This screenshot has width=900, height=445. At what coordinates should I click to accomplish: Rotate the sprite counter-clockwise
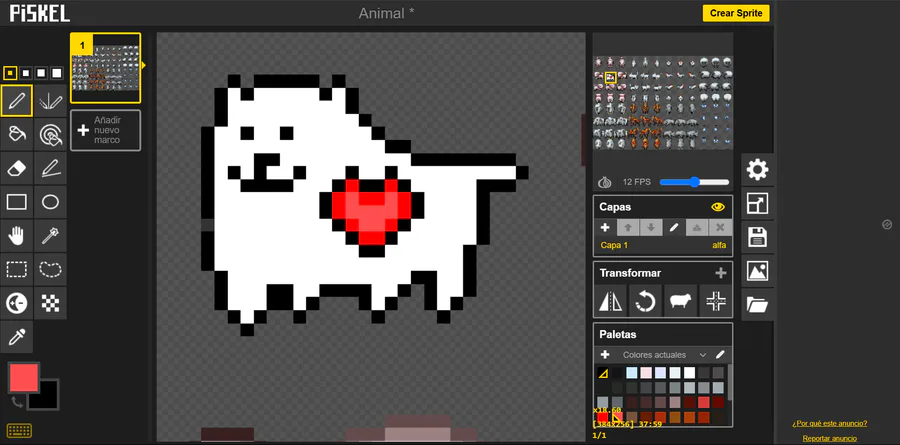[646, 301]
